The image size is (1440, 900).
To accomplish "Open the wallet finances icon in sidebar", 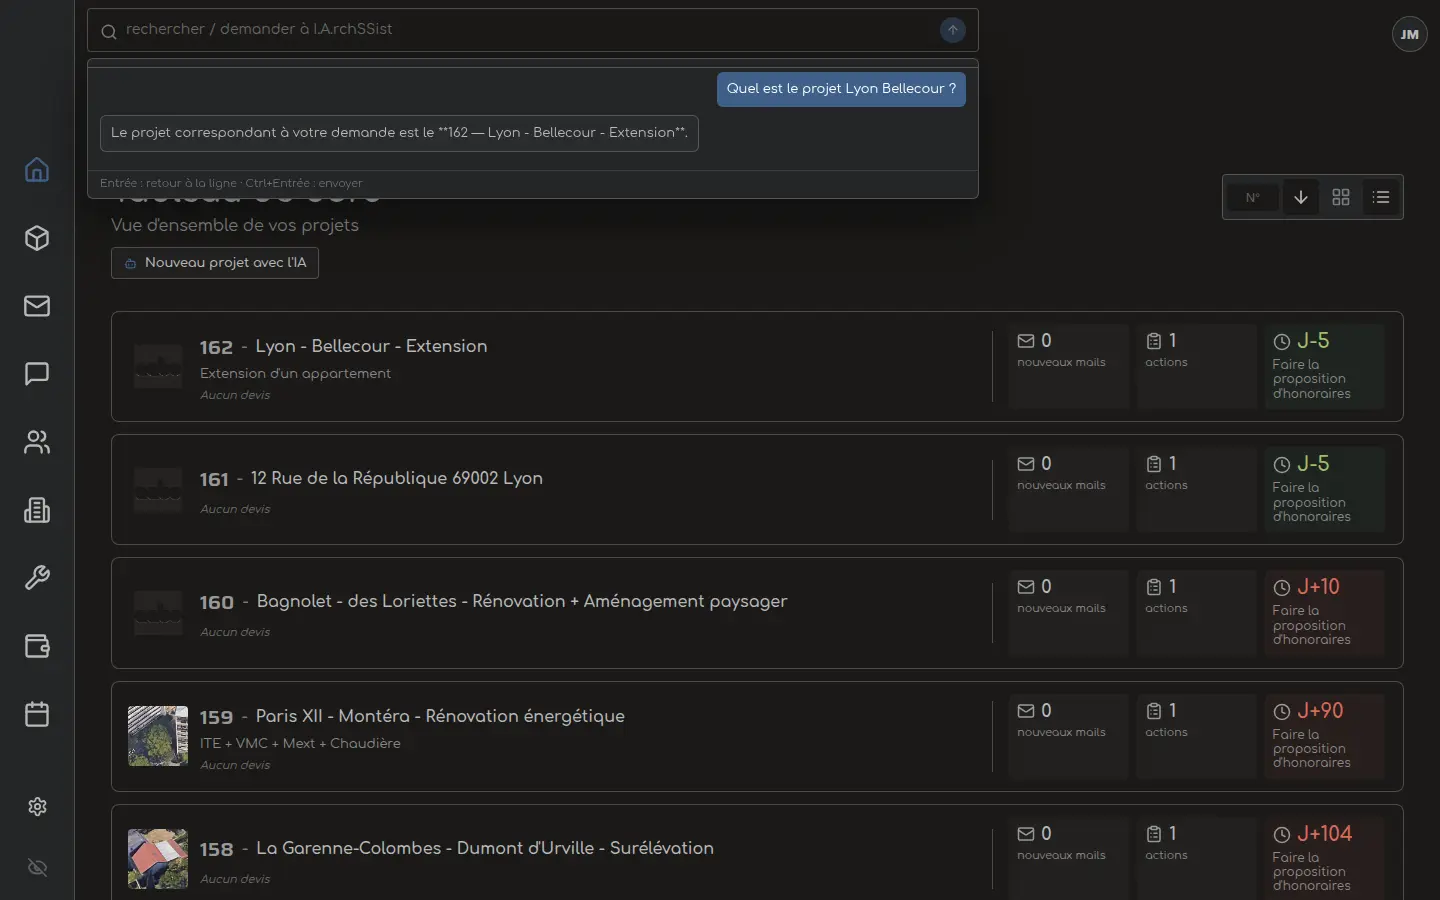I will (37, 646).
